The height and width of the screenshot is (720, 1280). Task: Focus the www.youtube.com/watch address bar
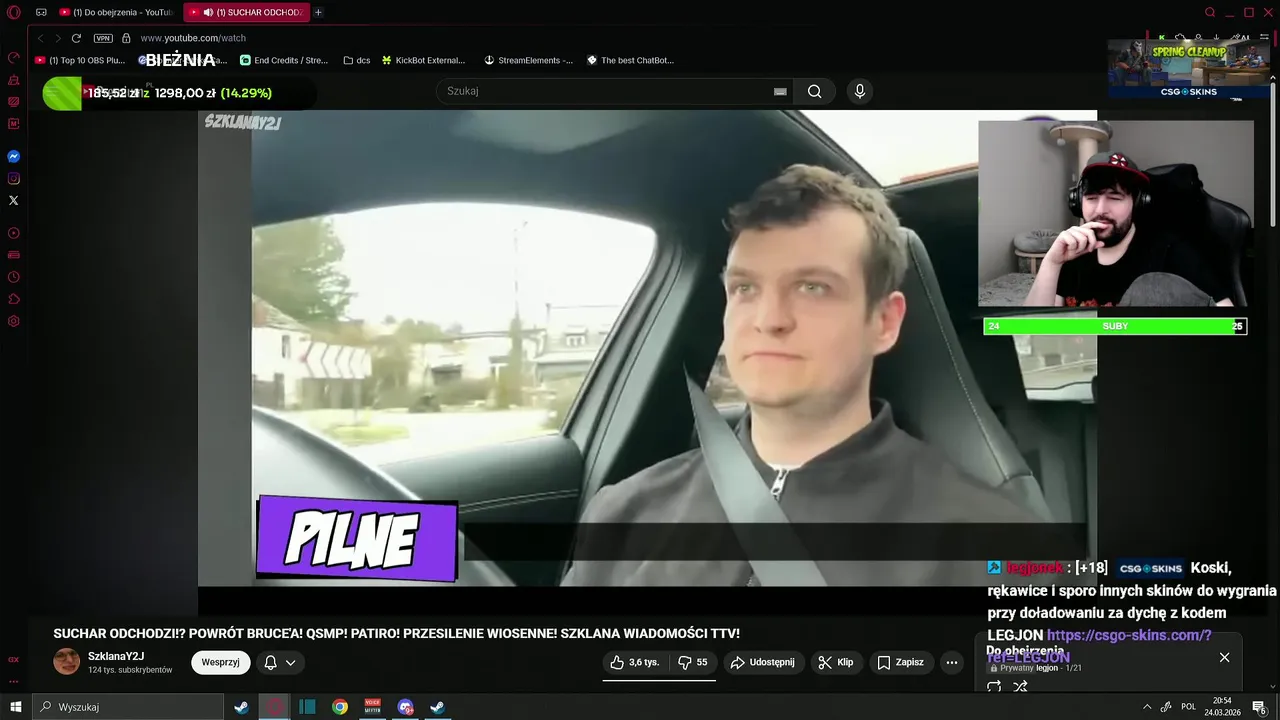coord(193,38)
